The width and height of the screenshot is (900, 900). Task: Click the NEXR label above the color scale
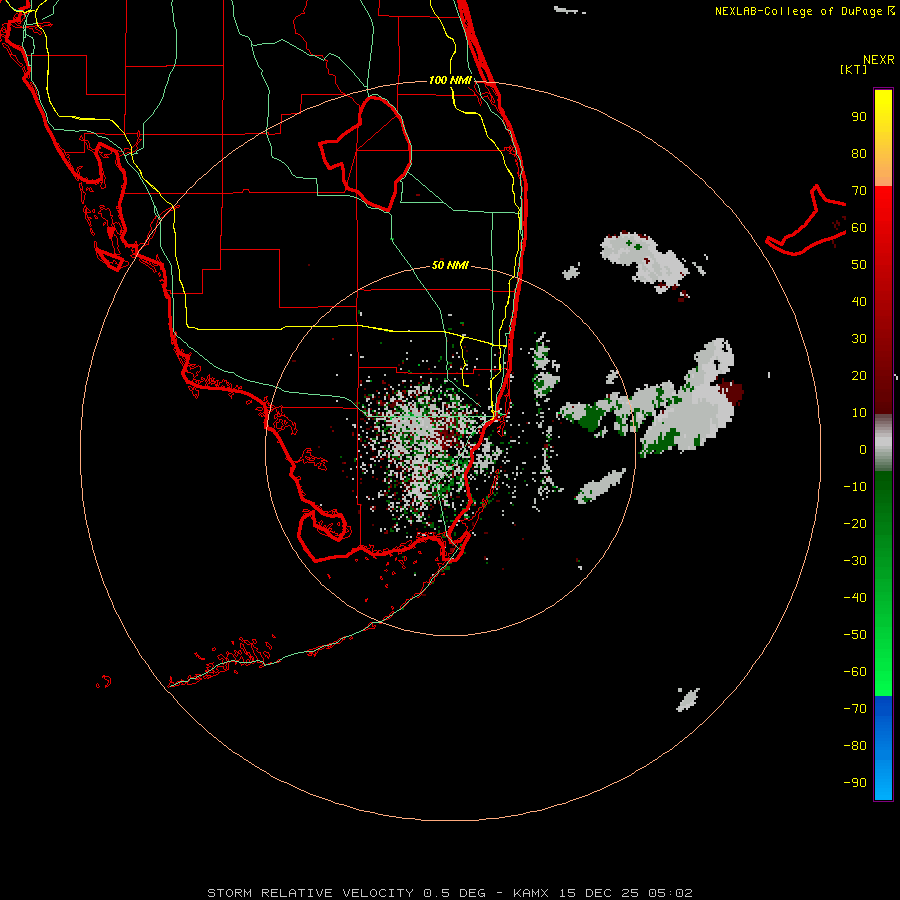878,60
